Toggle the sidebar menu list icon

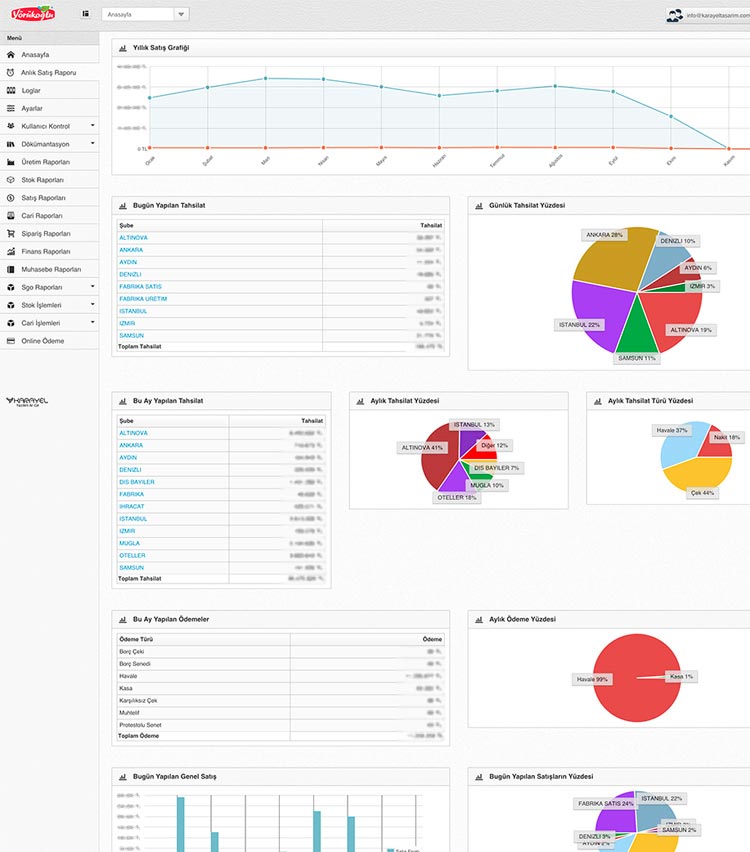(x=86, y=15)
